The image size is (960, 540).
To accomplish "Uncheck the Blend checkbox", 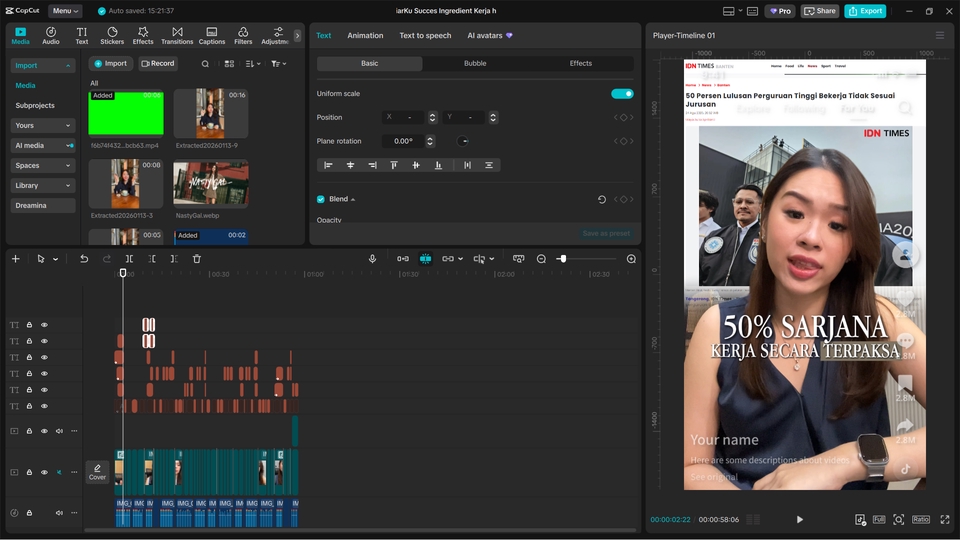I will tap(321, 199).
